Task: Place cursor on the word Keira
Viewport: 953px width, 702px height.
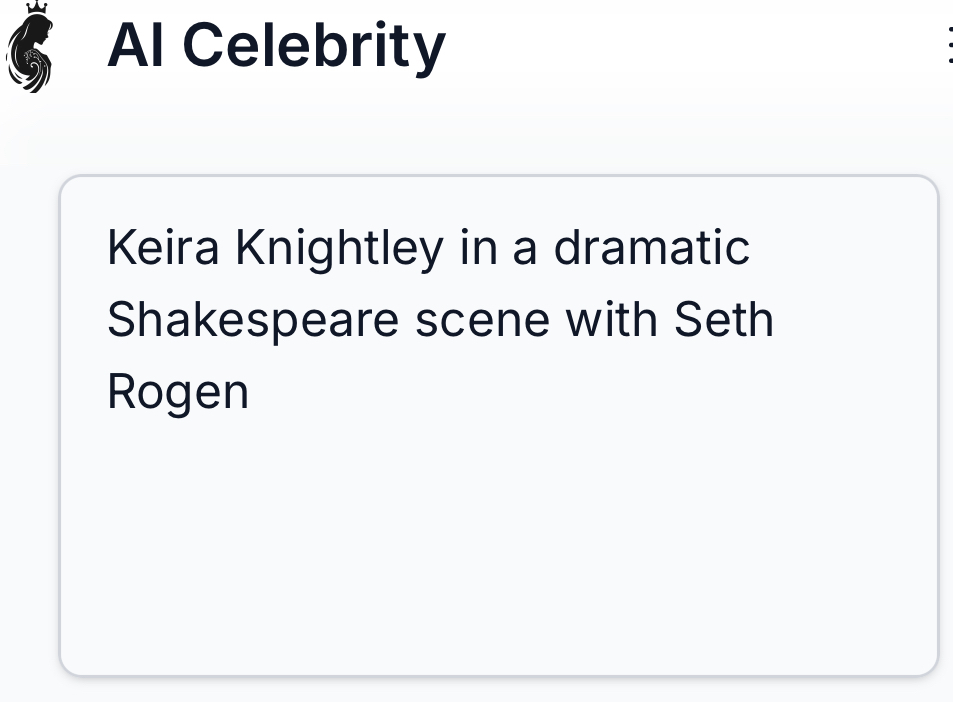Action: click(163, 247)
